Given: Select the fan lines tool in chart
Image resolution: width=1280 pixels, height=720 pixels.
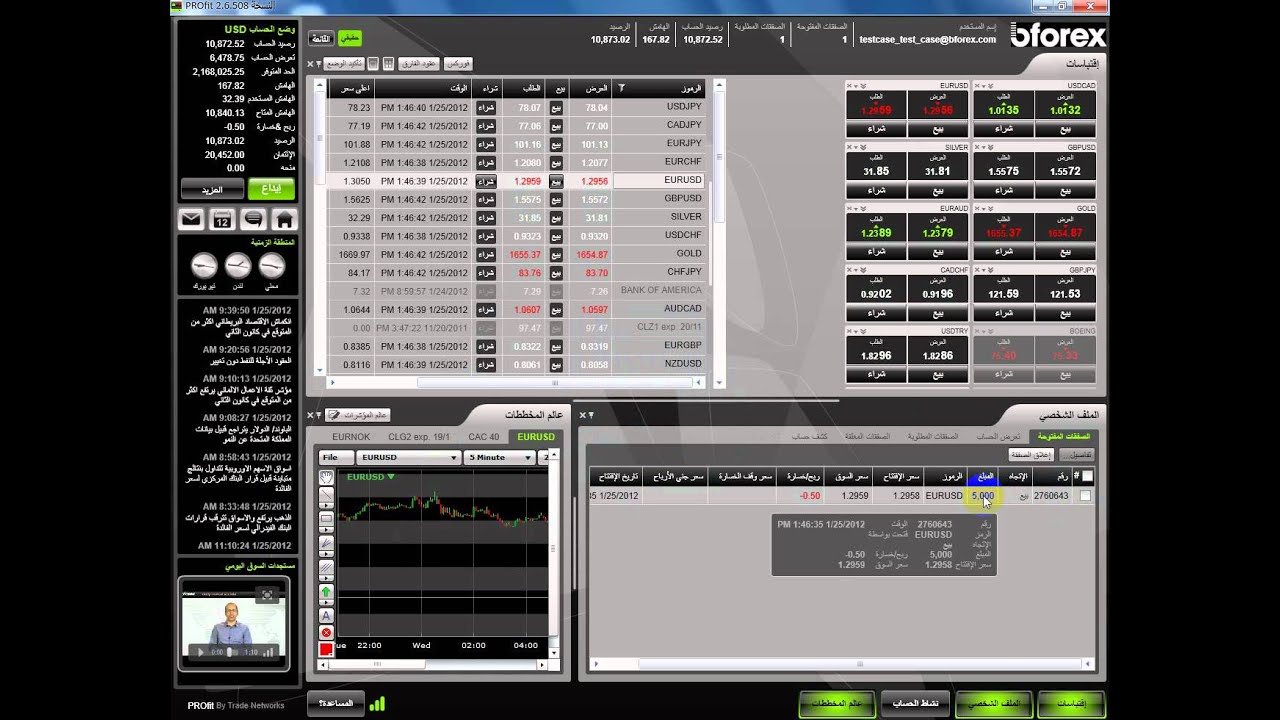Looking at the screenshot, I should pyautogui.click(x=326, y=544).
